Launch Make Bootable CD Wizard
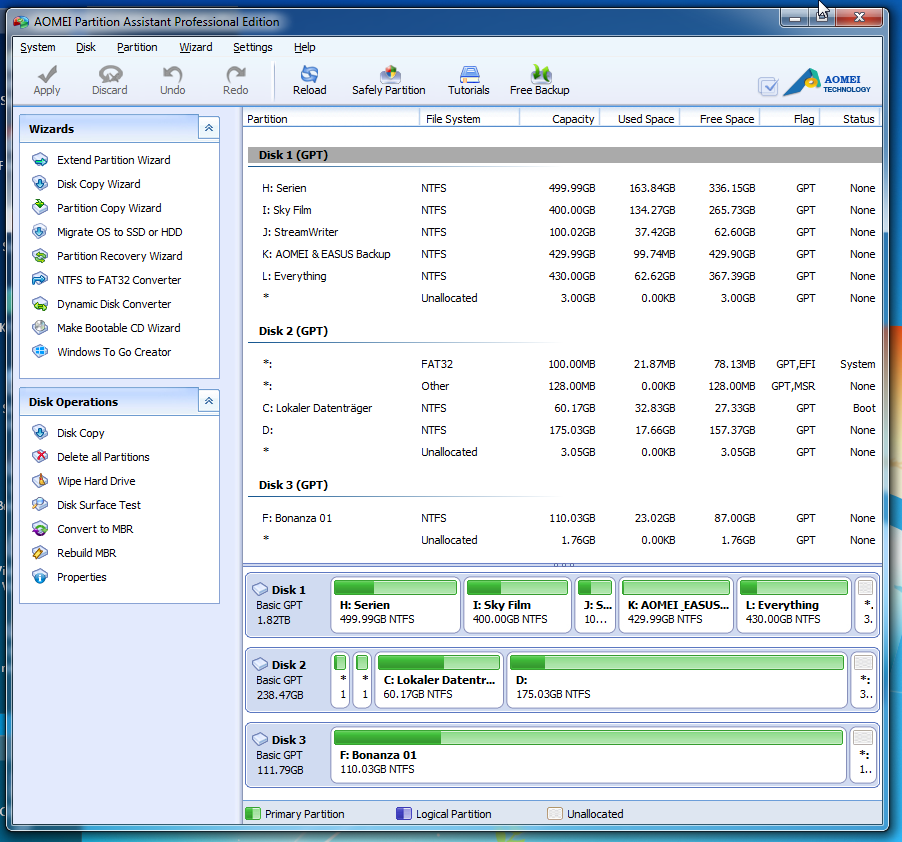The width and height of the screenshot is (902, 842). pyautogui.click(x=119, y=328)
